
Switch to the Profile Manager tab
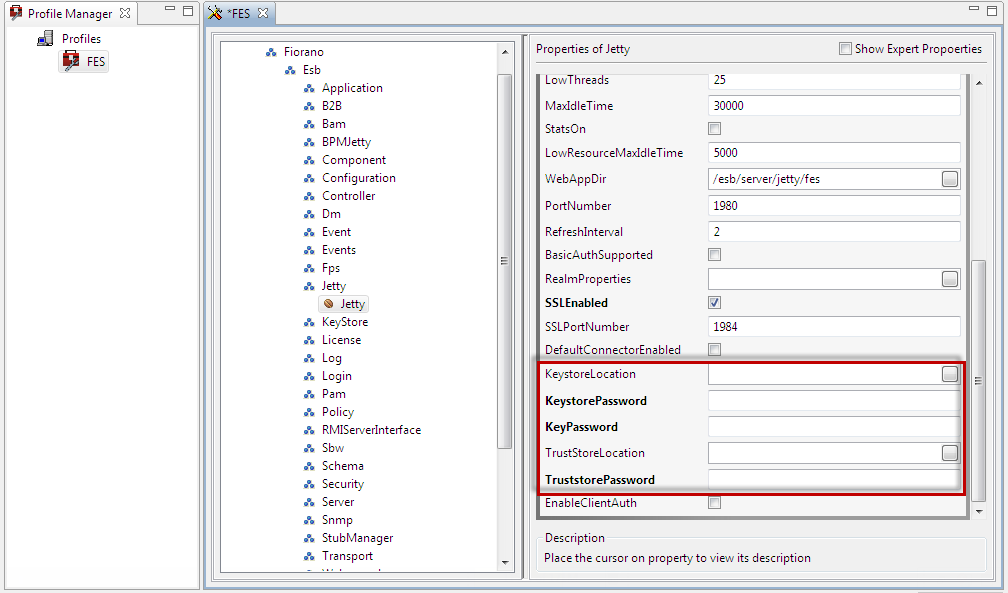click(70, 14)
